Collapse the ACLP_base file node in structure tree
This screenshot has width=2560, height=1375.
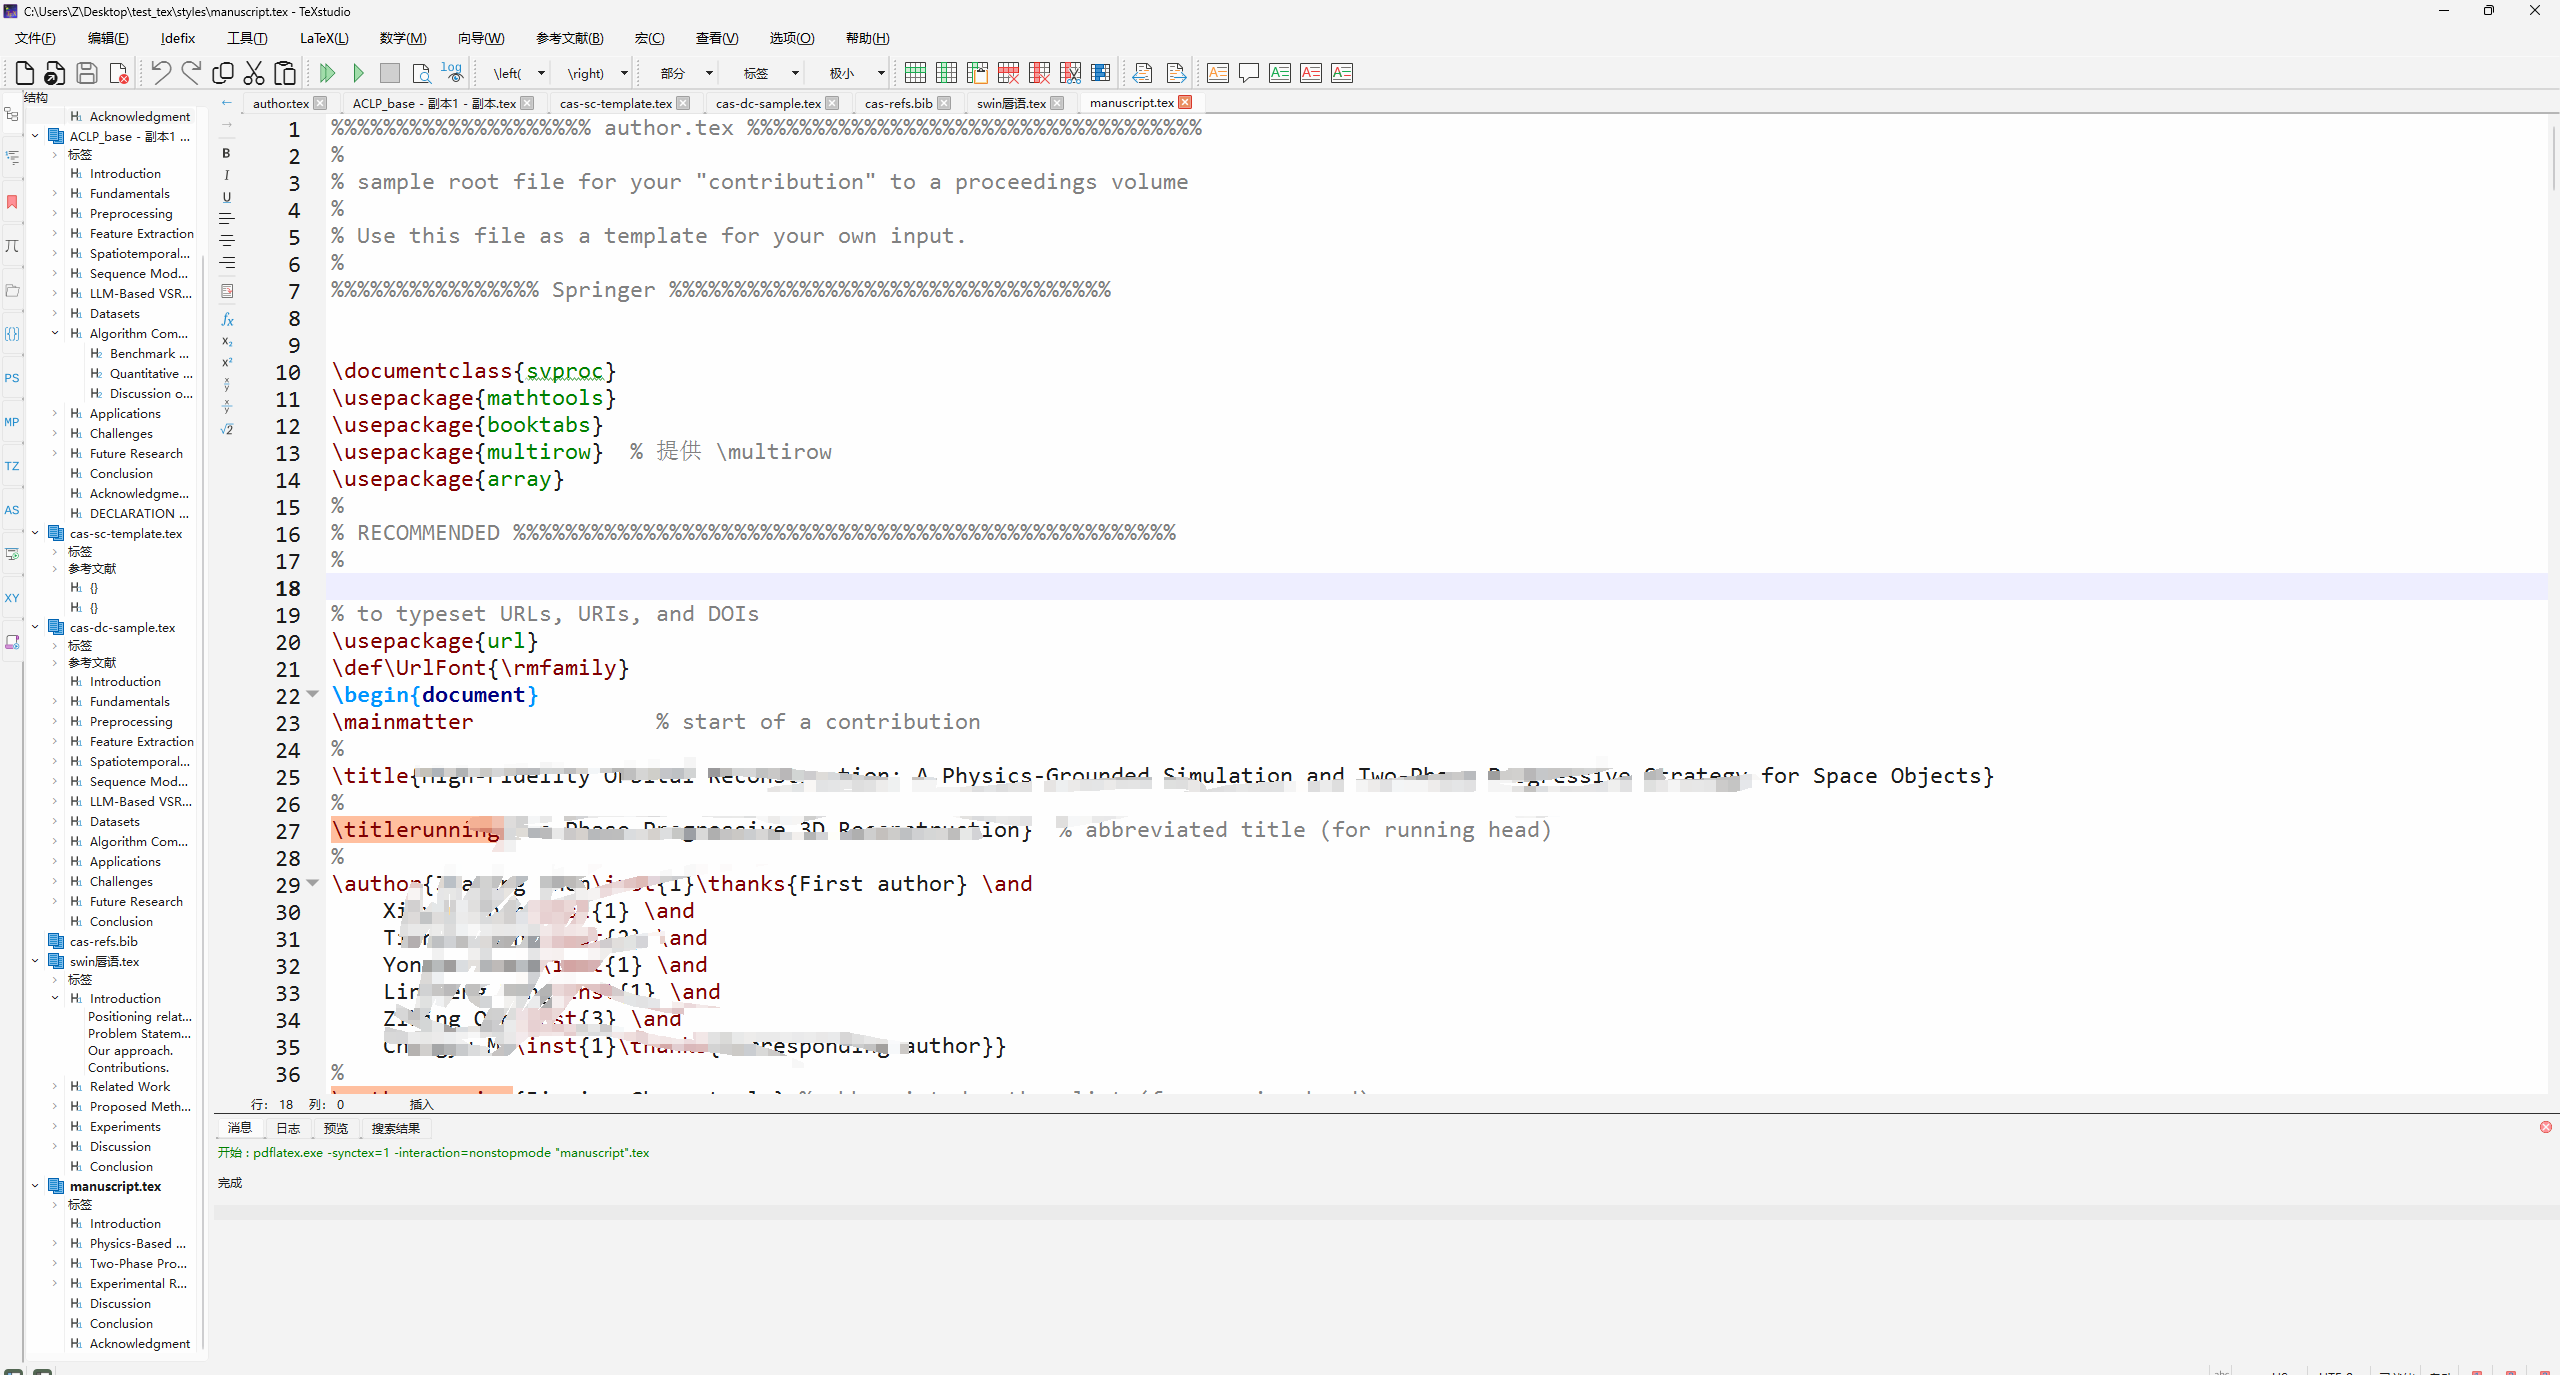tap(35, 136)
